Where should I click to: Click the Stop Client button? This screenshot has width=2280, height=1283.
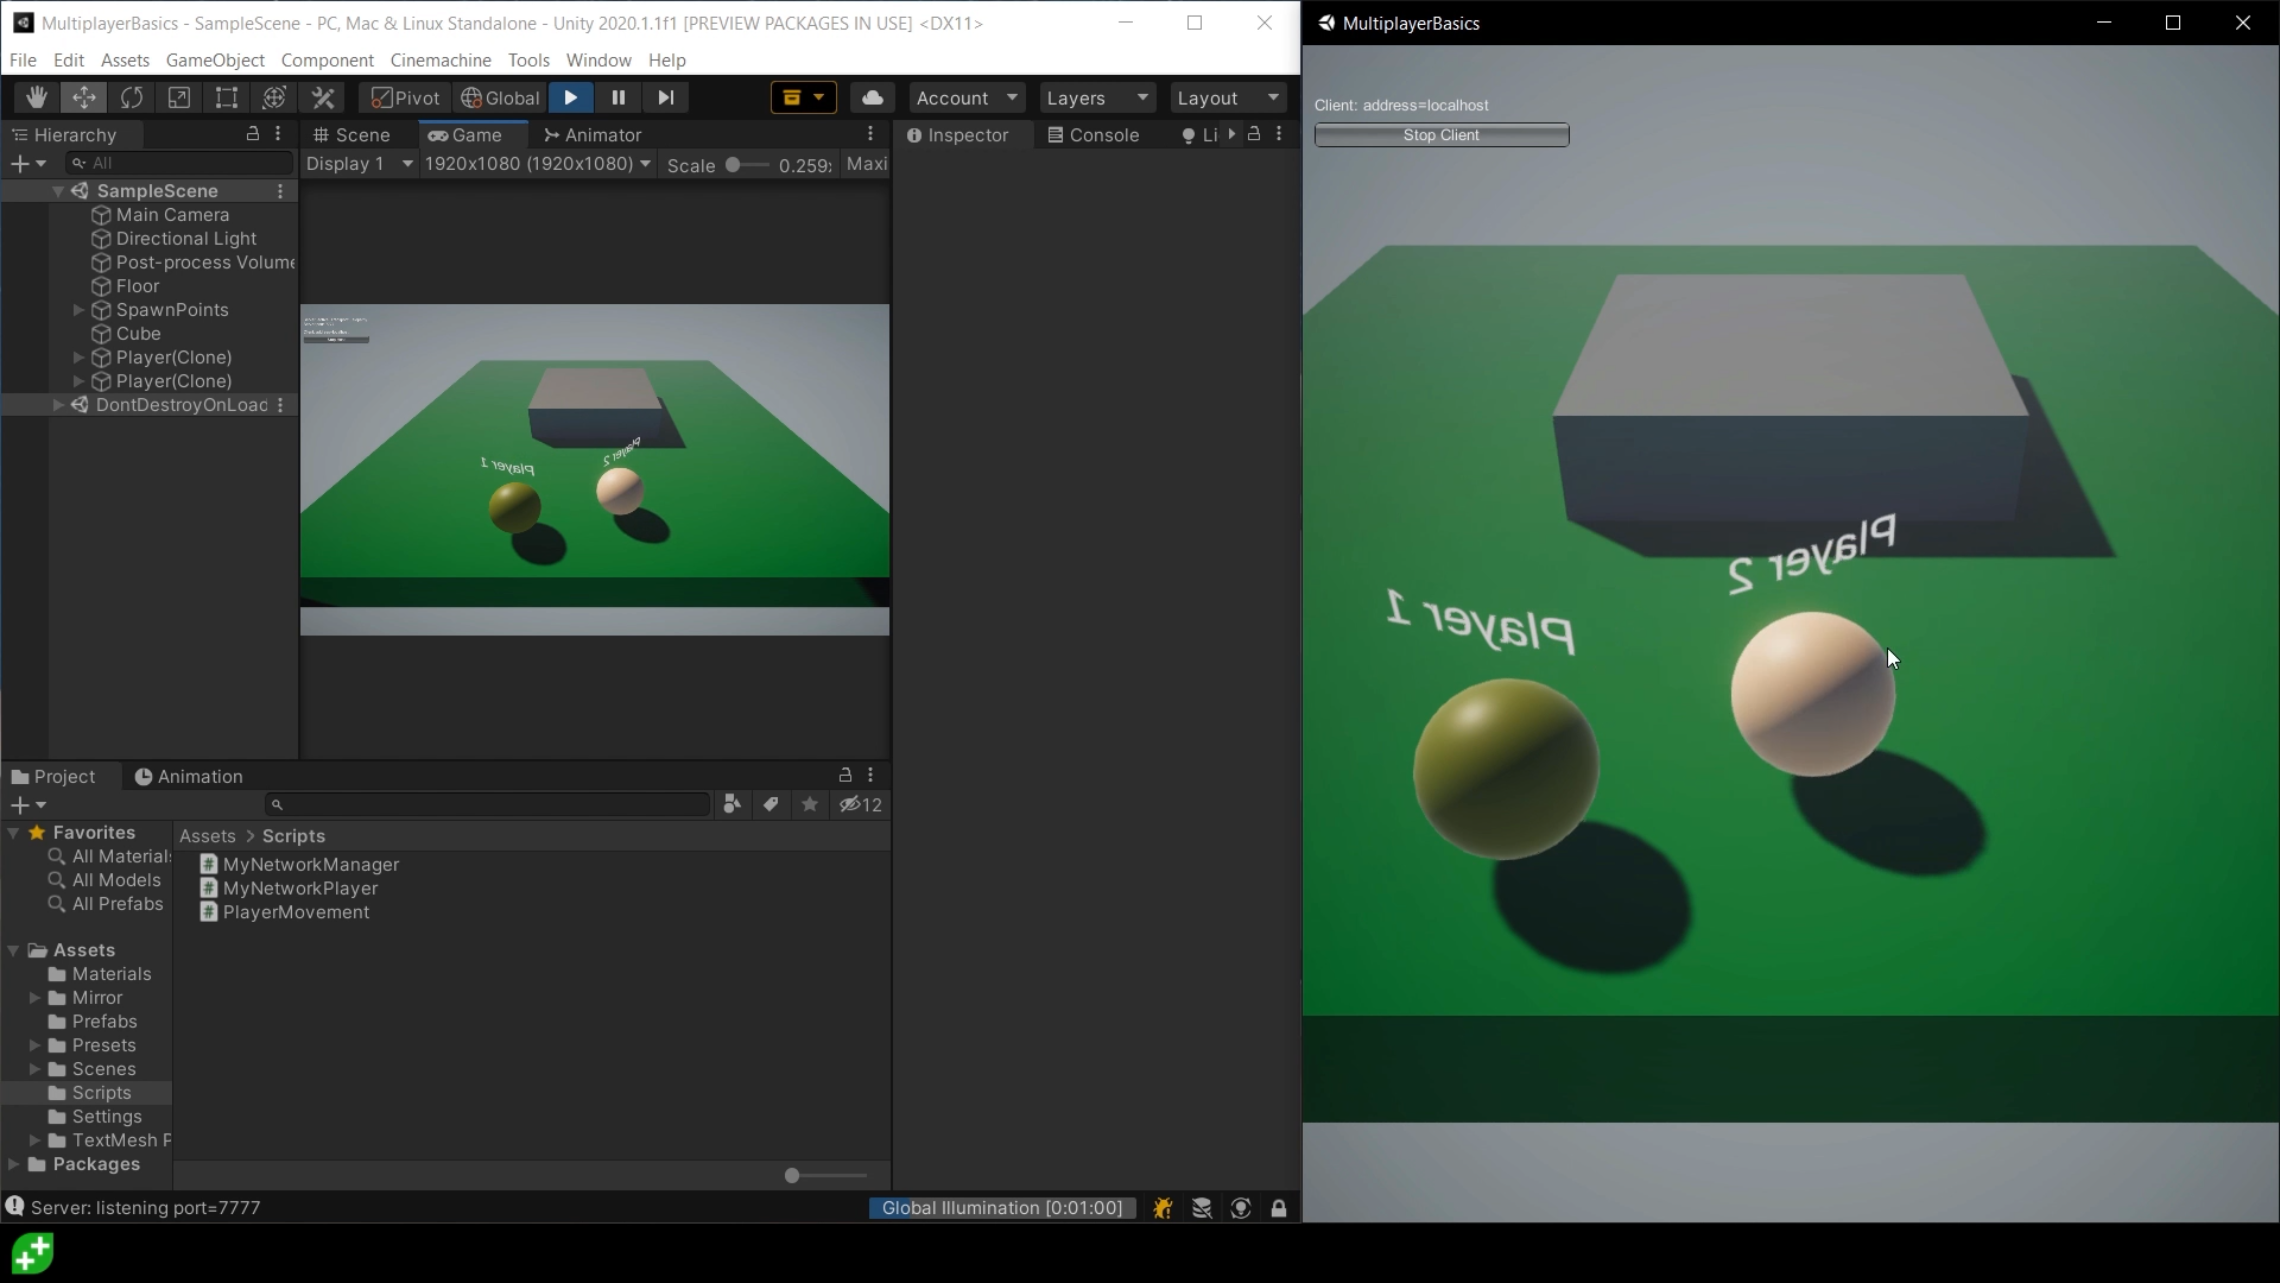1440,135
